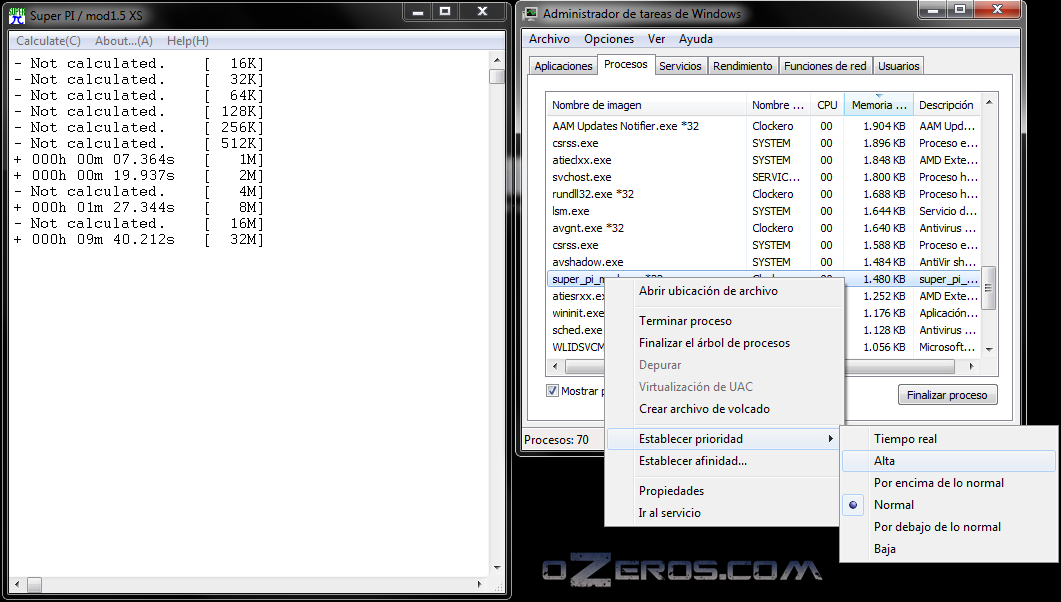
Task: Click the Finalizar proceso button
Action: 947,395
